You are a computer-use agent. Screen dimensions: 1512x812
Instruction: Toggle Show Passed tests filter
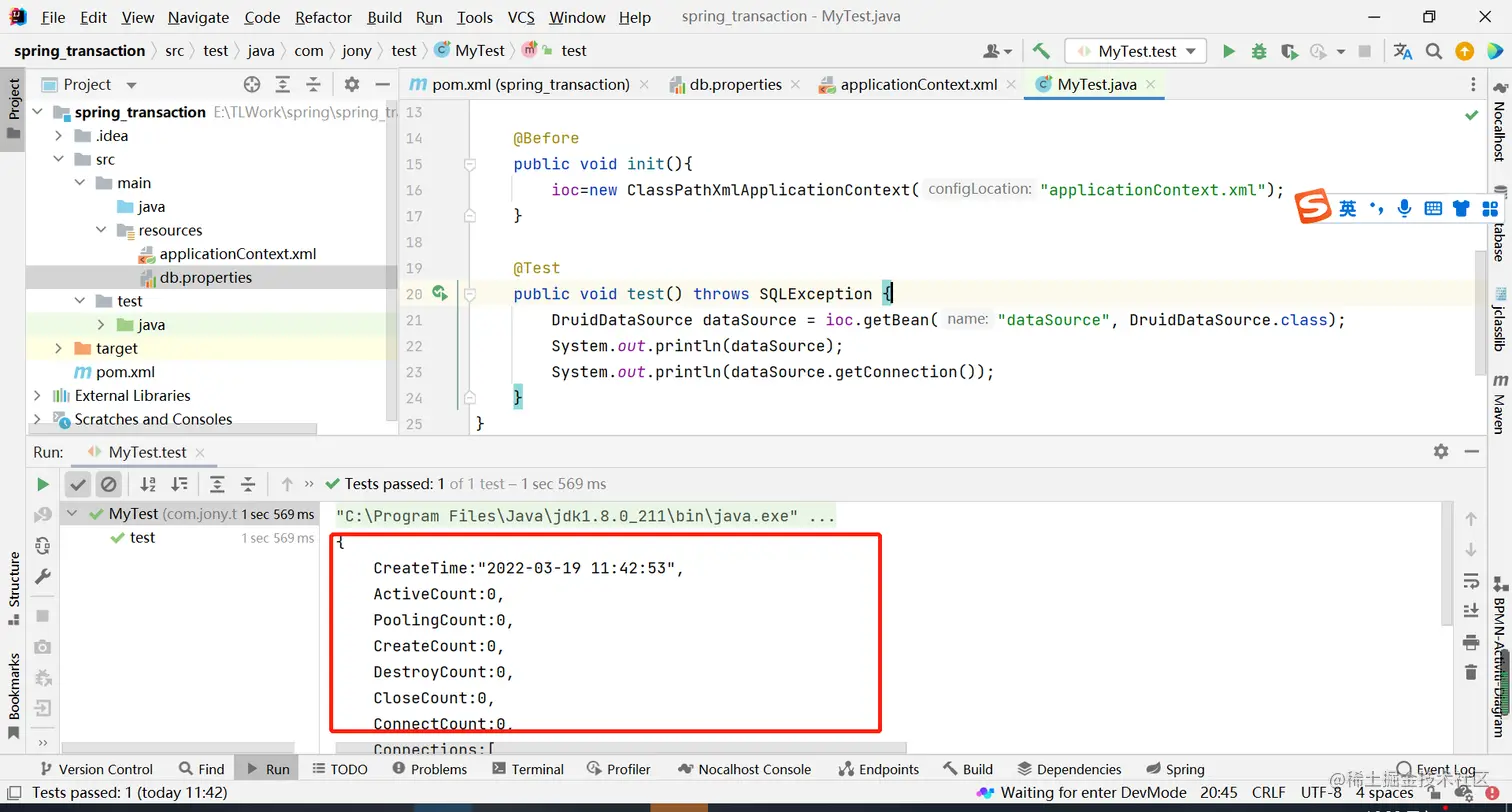point(78,484)
